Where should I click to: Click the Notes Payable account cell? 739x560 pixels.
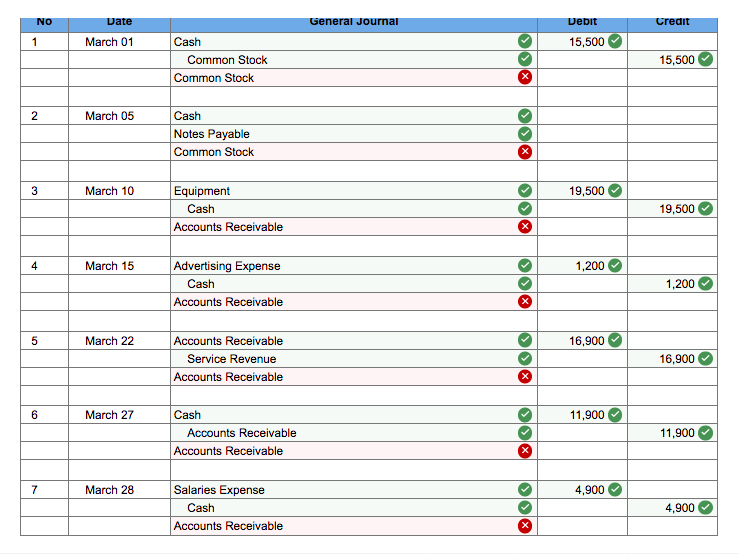353,133
